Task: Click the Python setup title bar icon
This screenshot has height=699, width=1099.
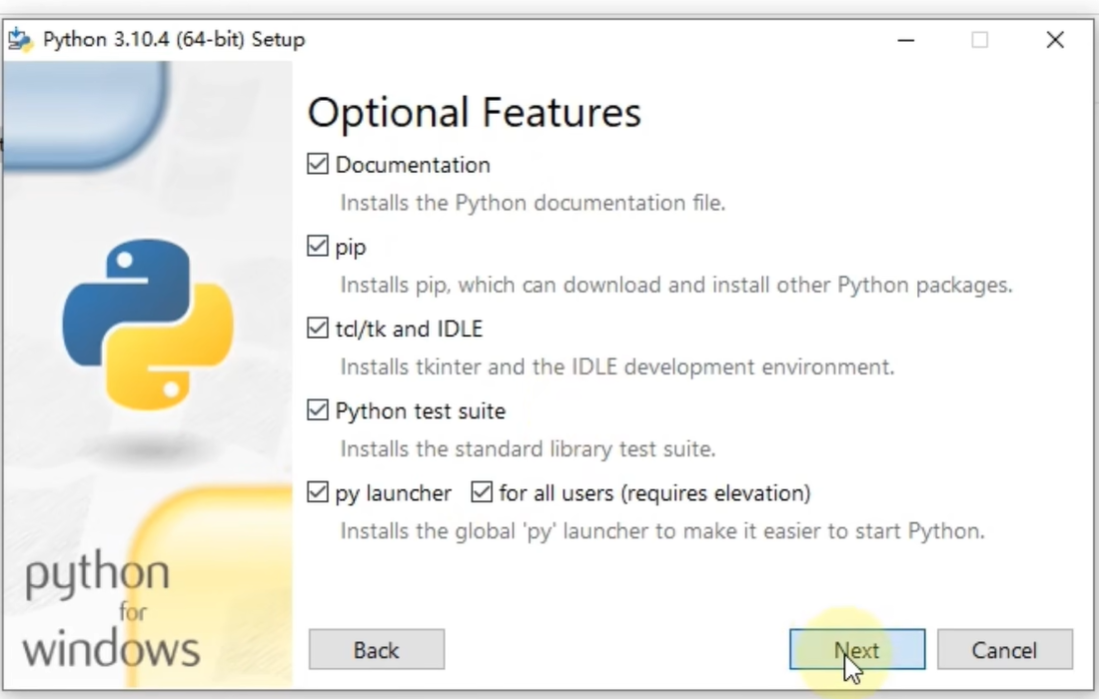Action: [x=20, y=40]
